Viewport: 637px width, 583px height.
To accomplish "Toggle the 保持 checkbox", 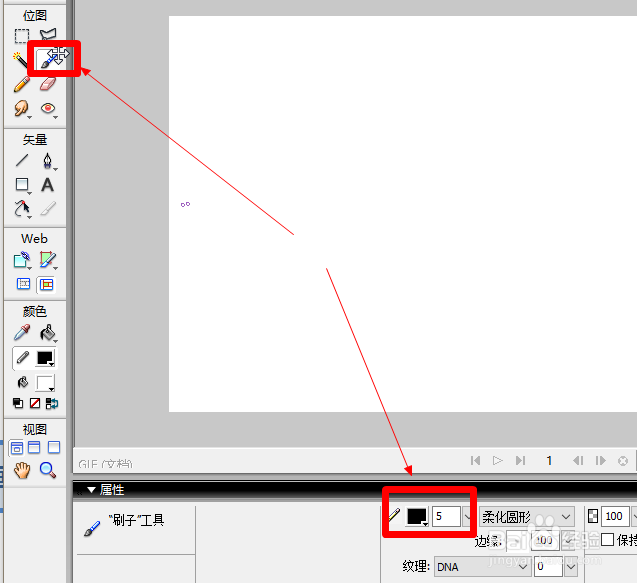I will tap(607, 540).
